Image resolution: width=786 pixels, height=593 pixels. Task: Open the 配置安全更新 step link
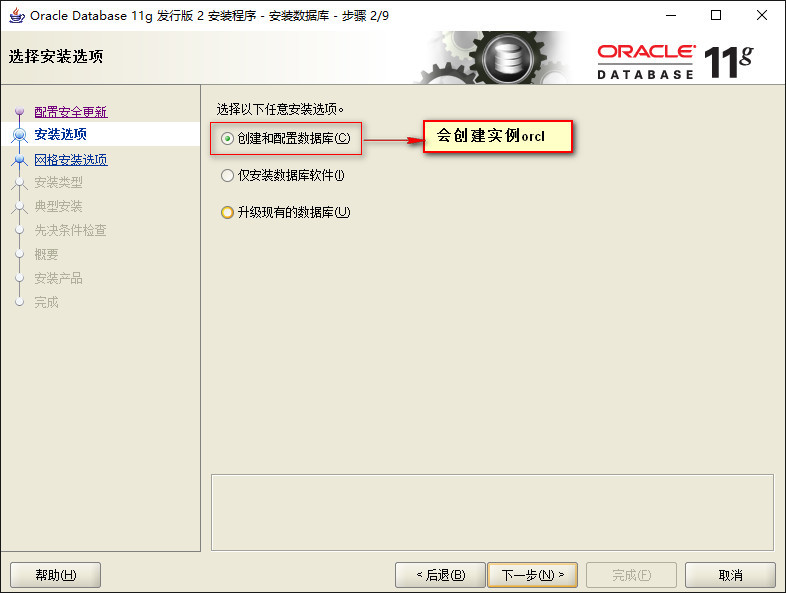pos(71,112)
